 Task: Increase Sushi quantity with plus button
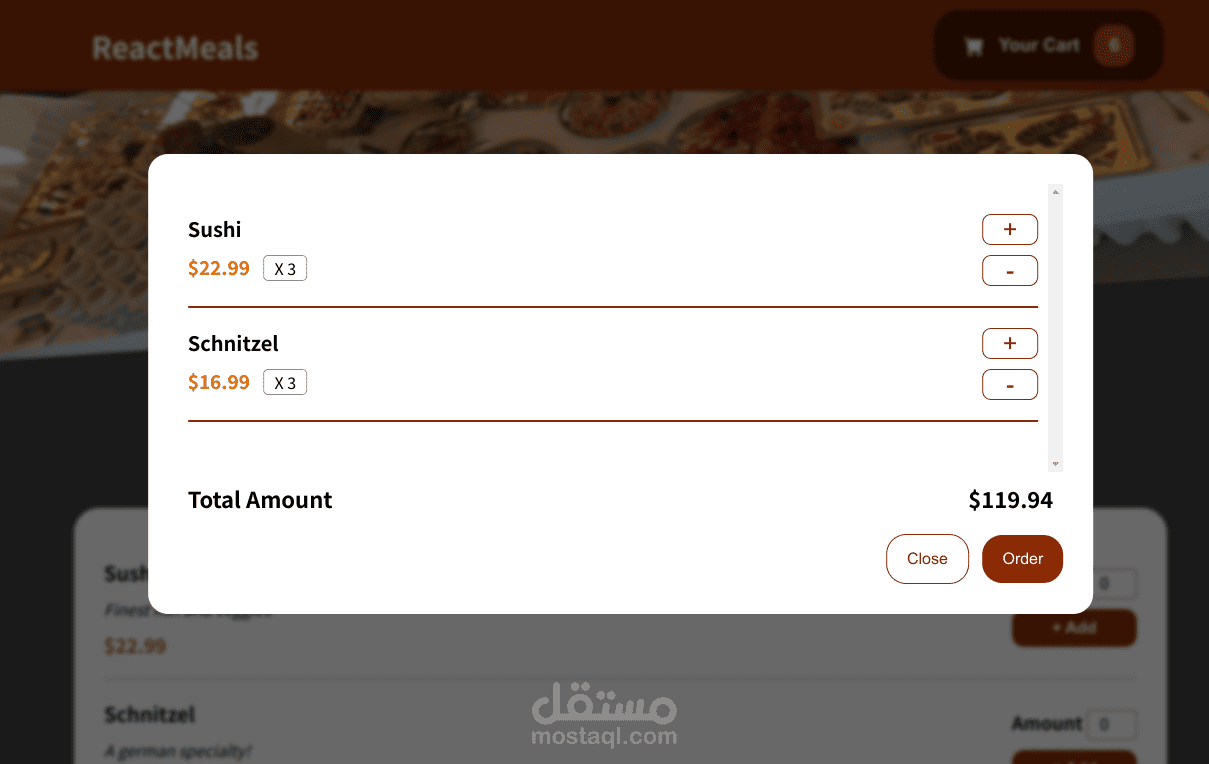[x=1009, y=230]
